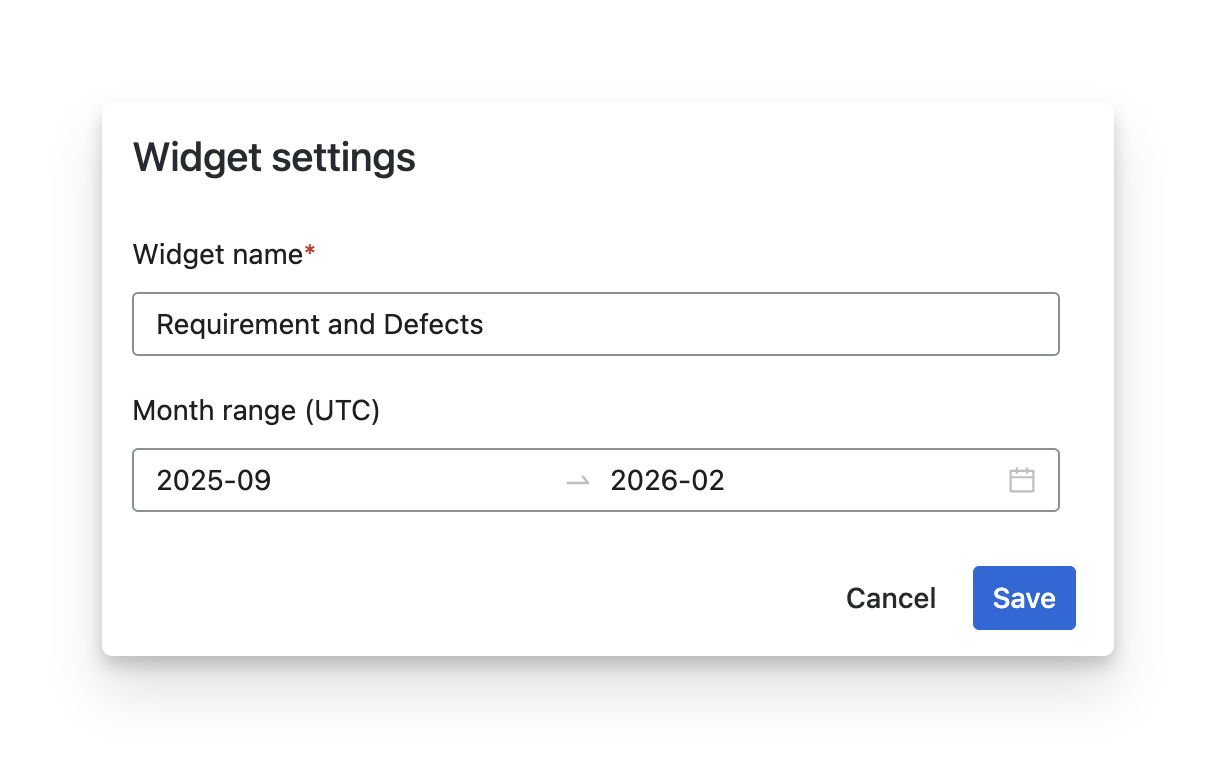Image resolution: width=1216 pixels, height=758 pixels.
Task: Click blank area right of dialog title
Action: pyautogui.click(x=750, y=158)
